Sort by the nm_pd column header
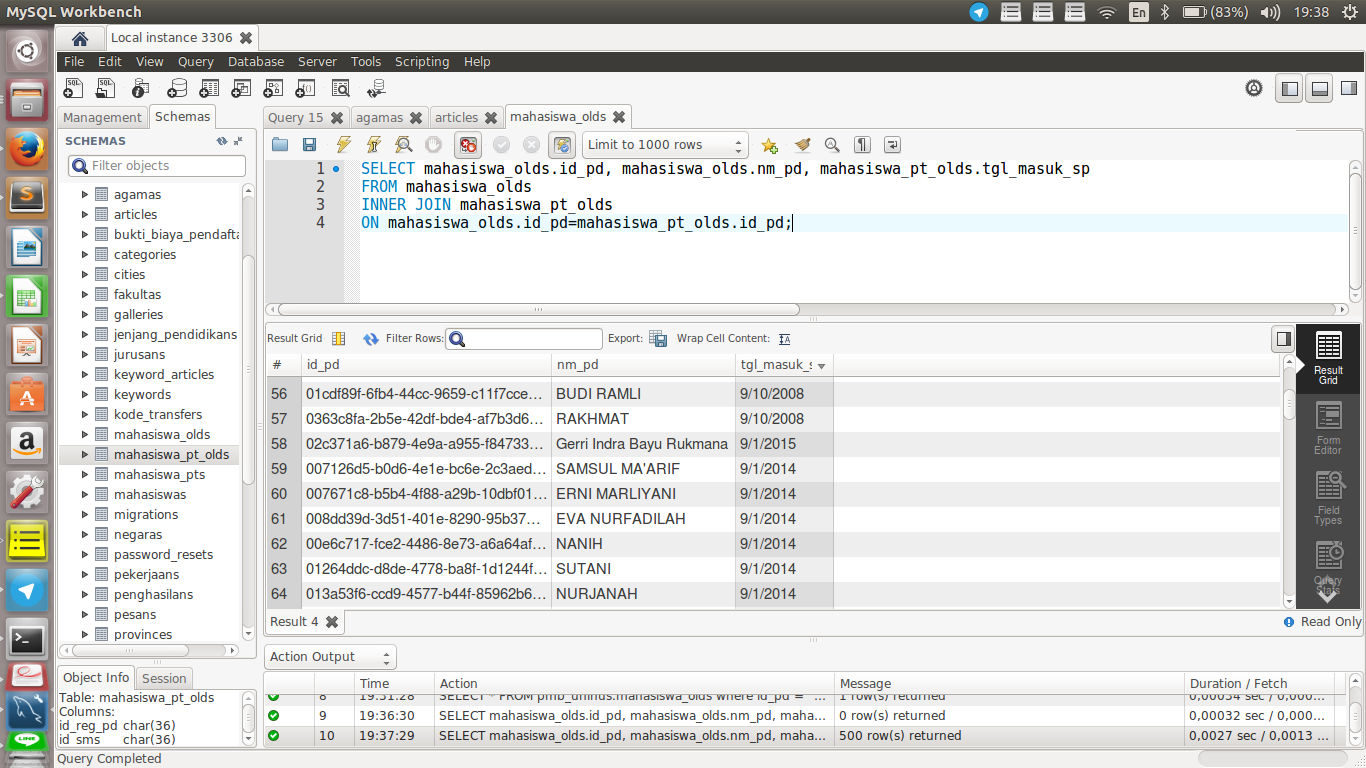1366x768 pixels. [x=643, y=366]
